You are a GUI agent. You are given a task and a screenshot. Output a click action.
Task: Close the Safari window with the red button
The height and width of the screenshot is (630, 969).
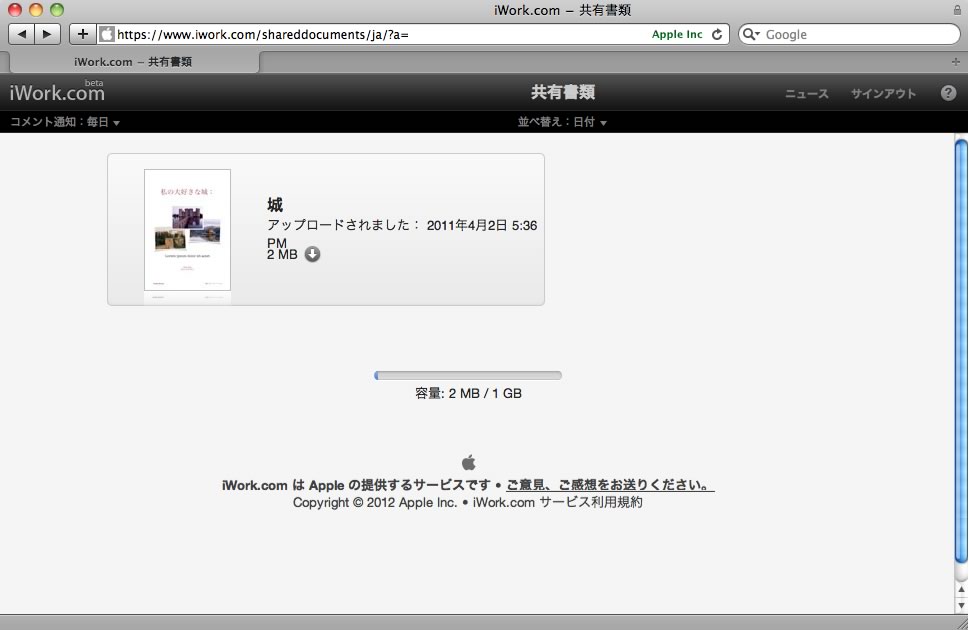pos(15,10)
